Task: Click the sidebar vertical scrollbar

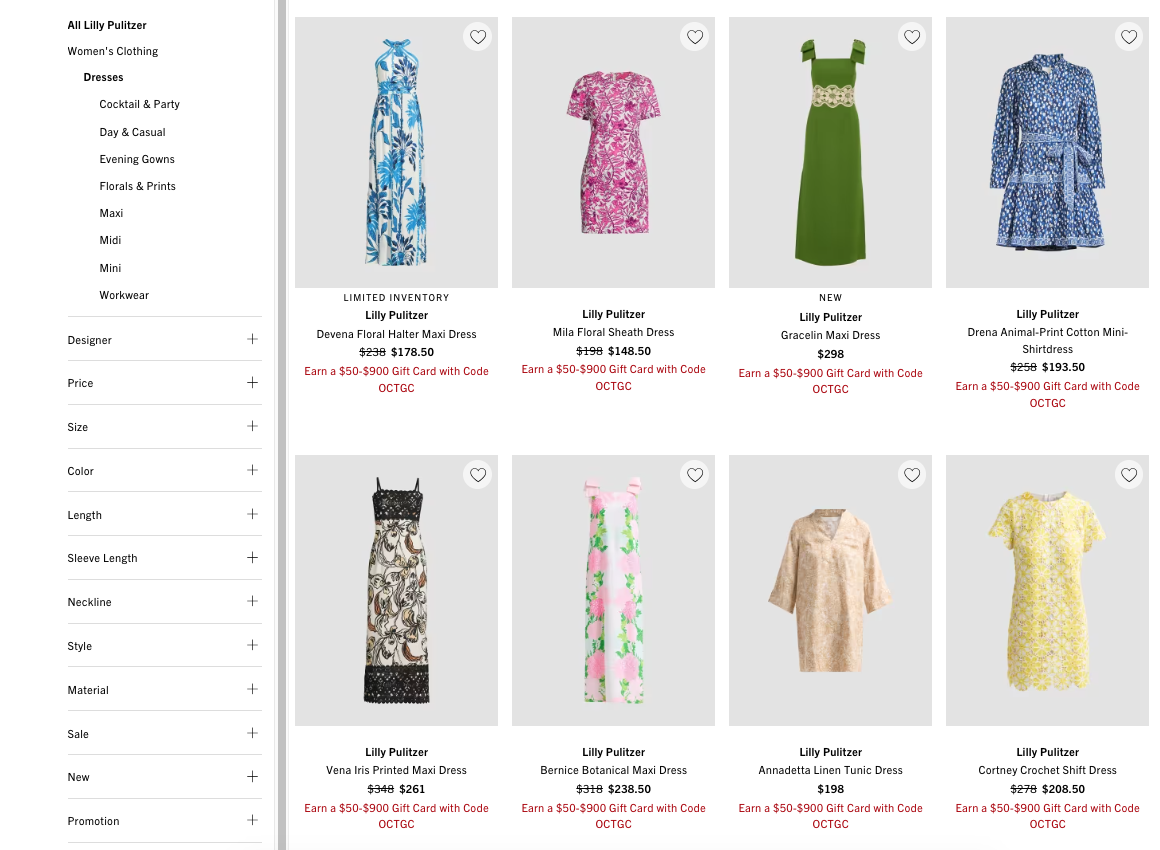Action: (x=282, y=425)
